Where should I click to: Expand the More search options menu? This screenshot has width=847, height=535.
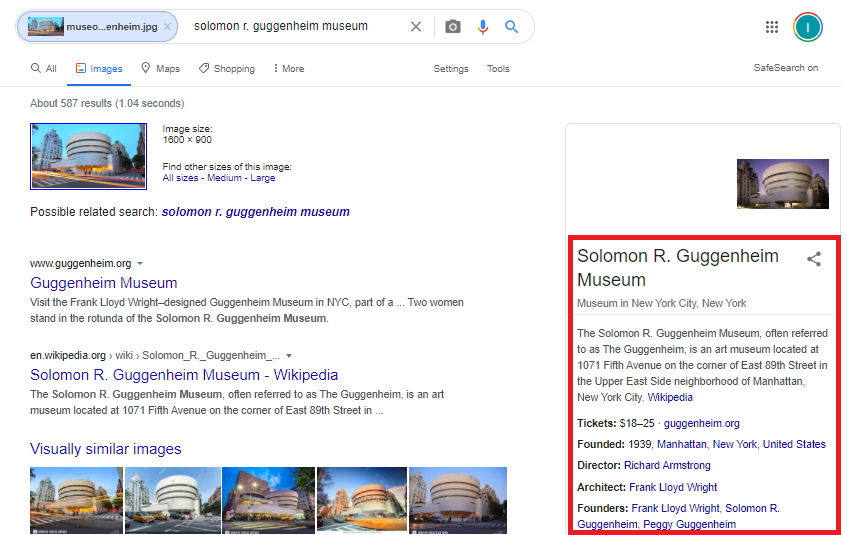pyautogui.click(x=288, y=69)
